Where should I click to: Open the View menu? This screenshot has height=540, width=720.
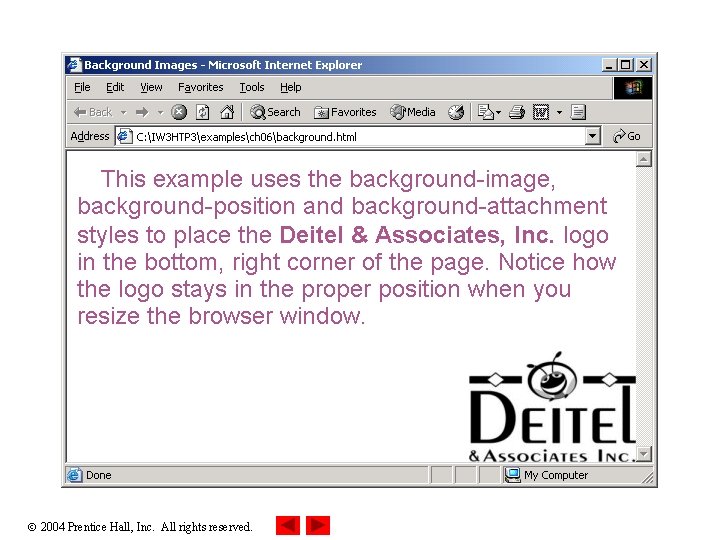(x=151, y=87)
